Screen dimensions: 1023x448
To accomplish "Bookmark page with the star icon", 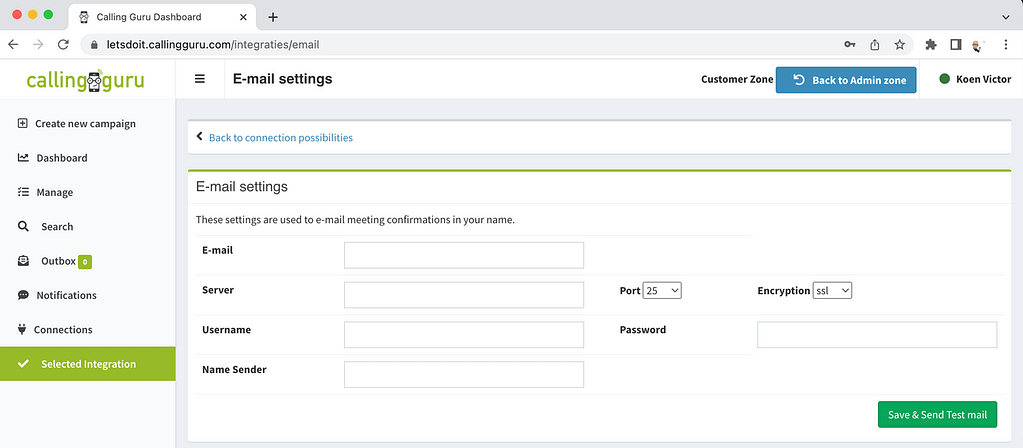I will click(900, 44).
